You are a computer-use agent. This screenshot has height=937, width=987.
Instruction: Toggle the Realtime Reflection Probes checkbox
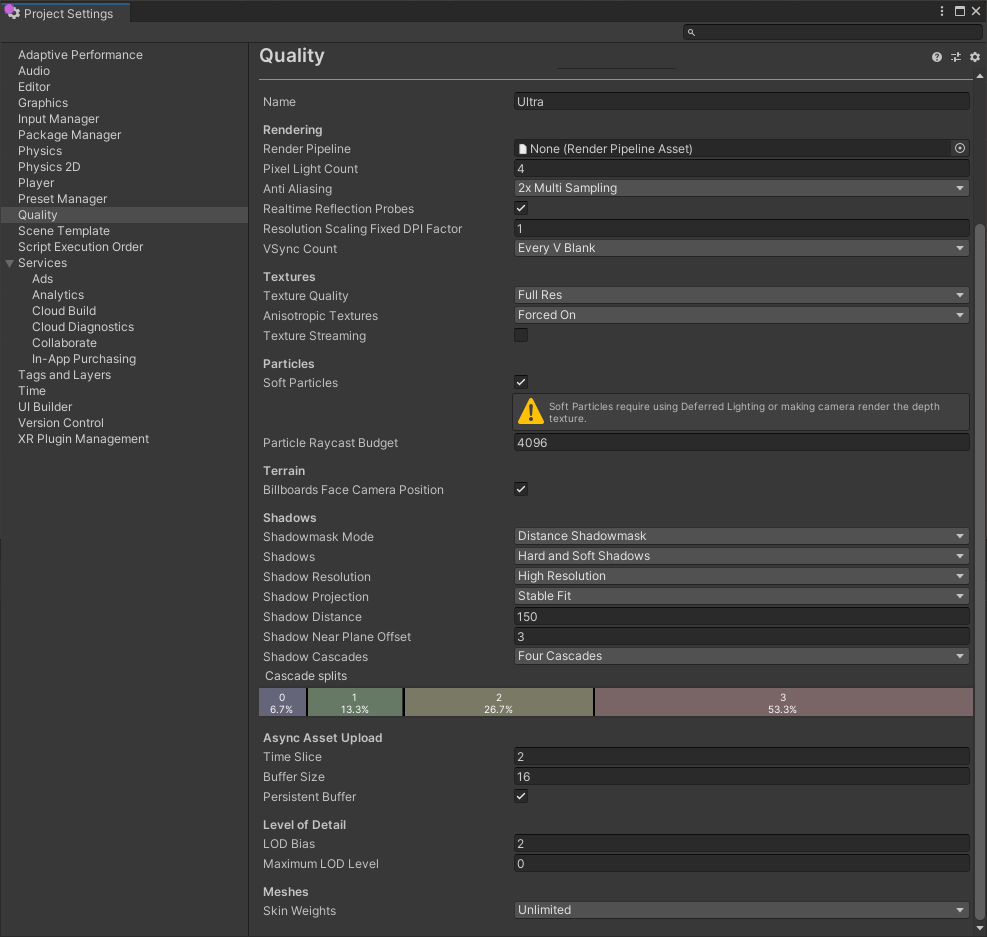point(521,208)
